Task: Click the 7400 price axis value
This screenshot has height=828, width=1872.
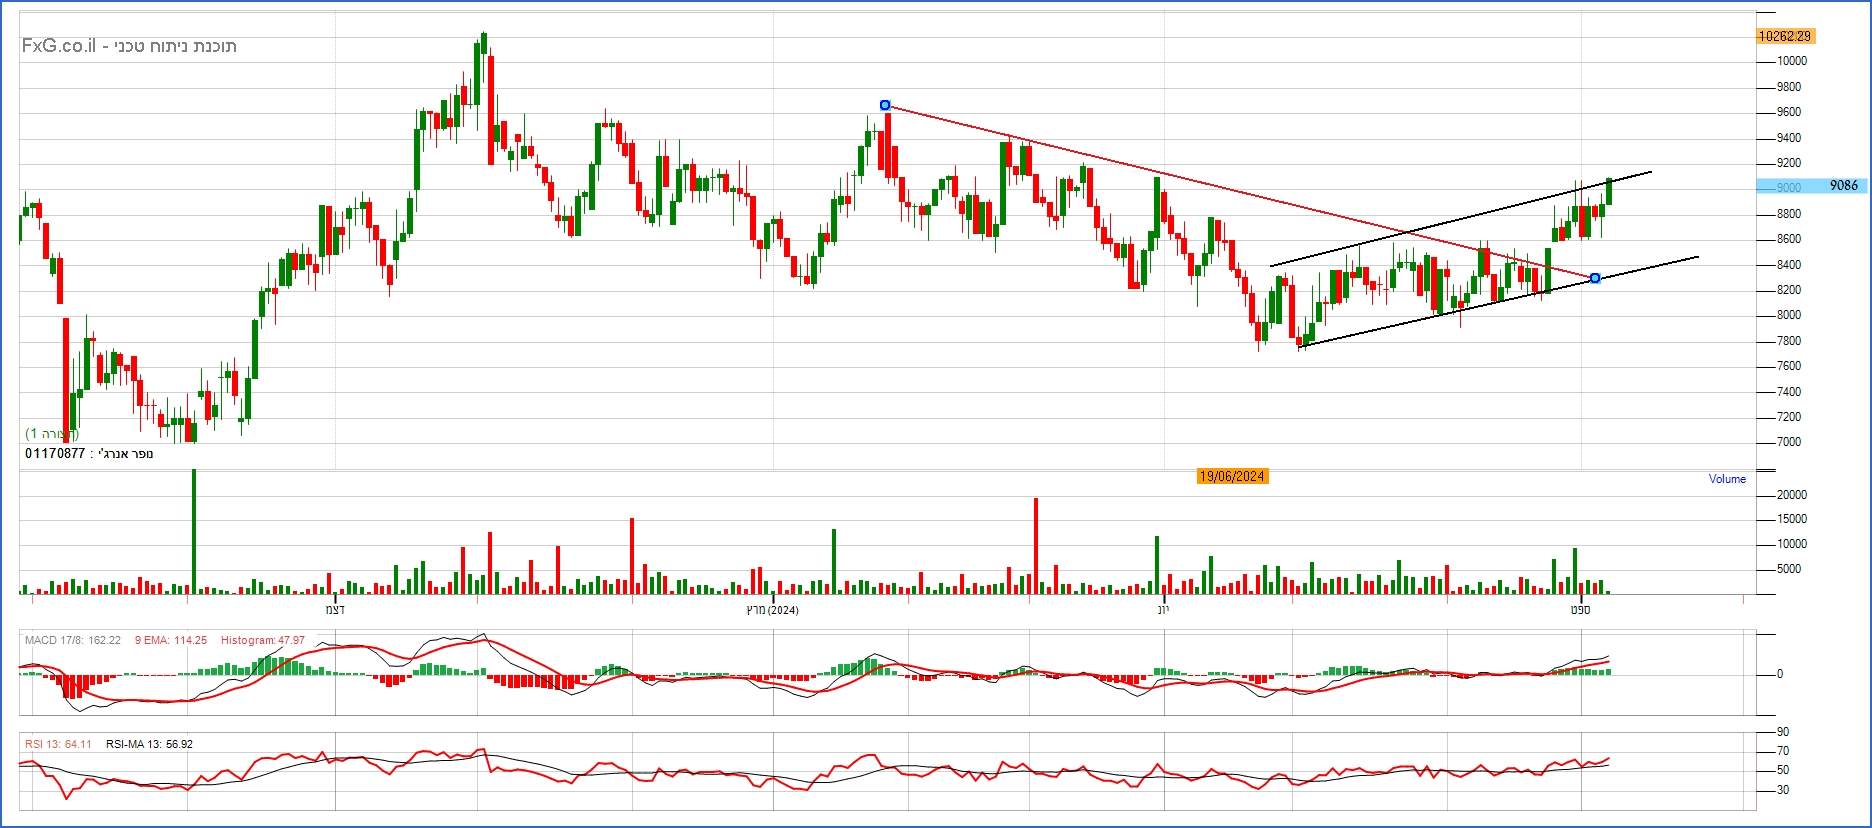Action: 1789,392
